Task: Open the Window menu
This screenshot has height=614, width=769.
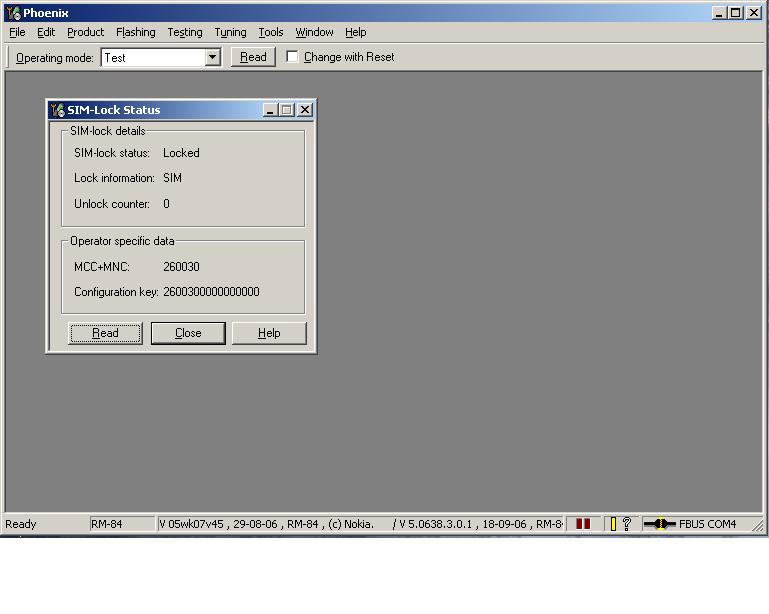Action: pos(314,32)
